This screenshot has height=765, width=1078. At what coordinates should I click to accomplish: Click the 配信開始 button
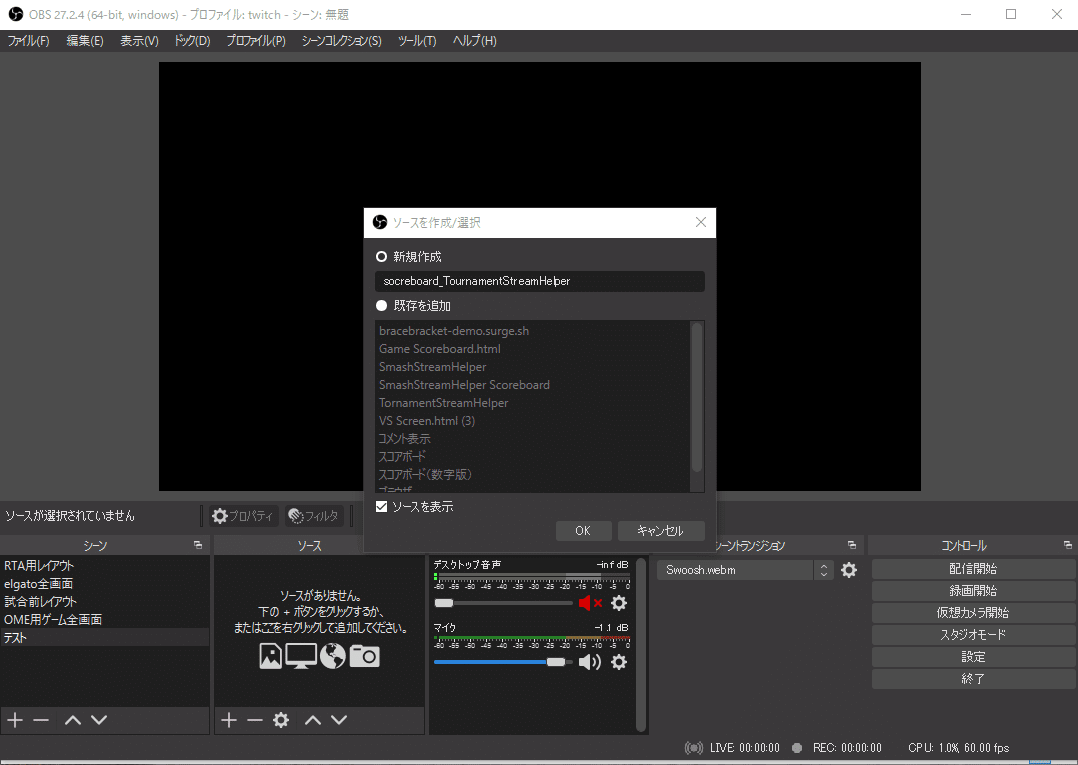(973, 569)
